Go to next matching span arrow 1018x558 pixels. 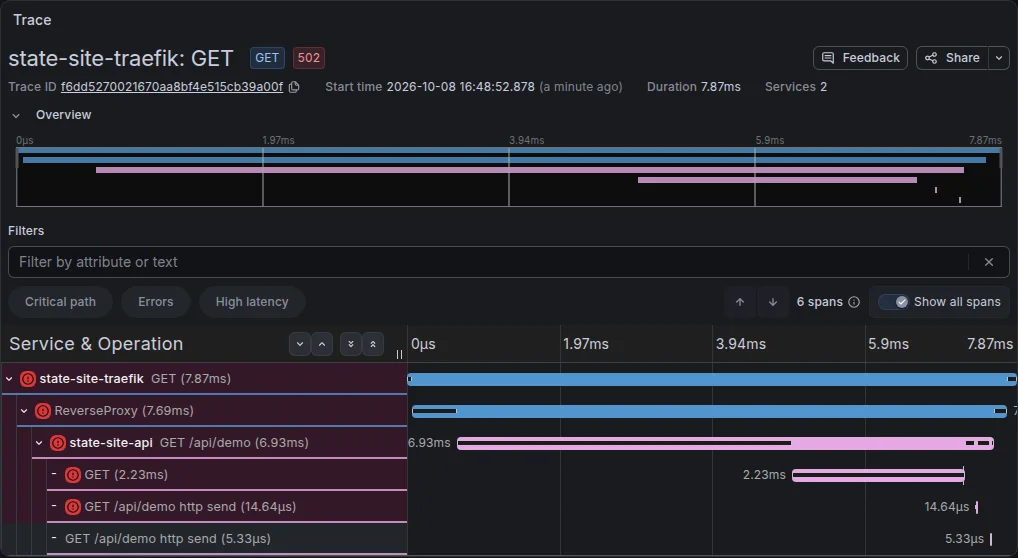coord(773,302)
